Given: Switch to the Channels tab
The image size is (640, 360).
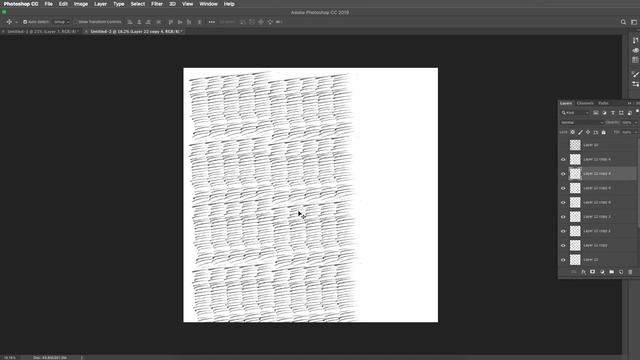Looking at the screenshot, I should [x=585, y=103].
